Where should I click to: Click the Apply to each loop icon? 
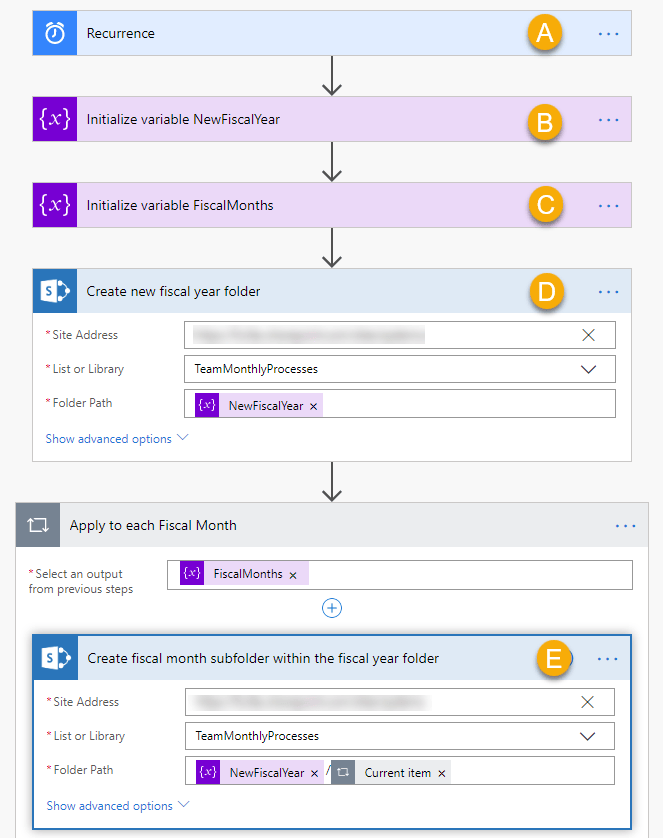38,525
